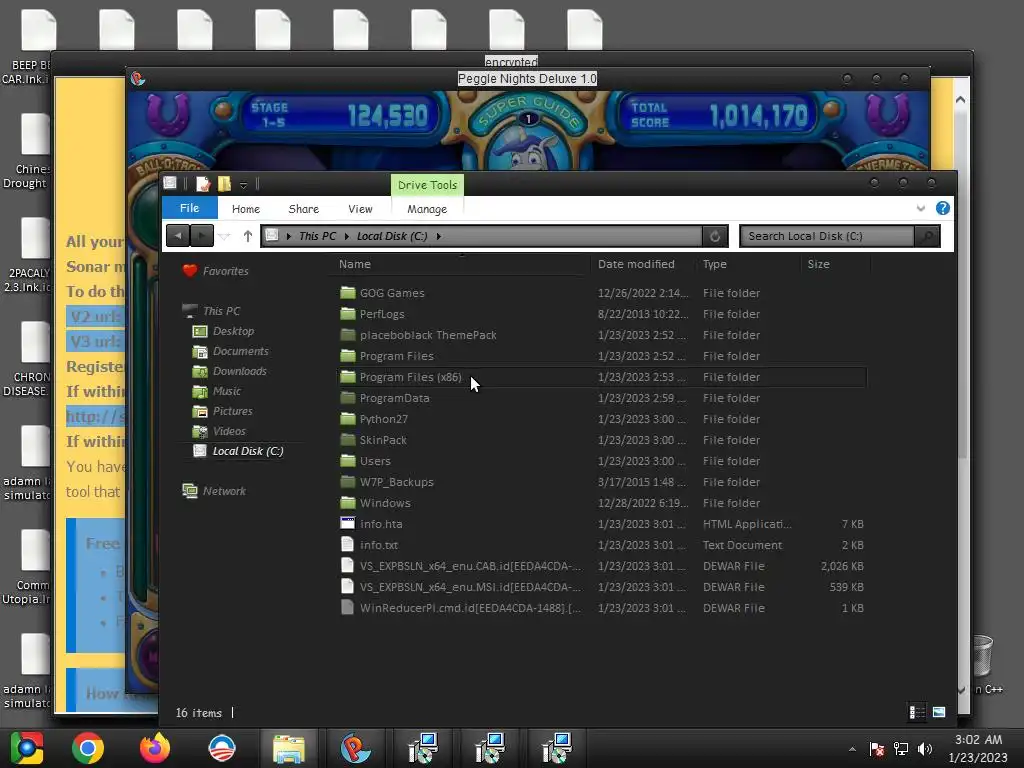1024x768 pixels.
Task: Switch to Details view icon in status bar
Action: click(x=917, y=712)
